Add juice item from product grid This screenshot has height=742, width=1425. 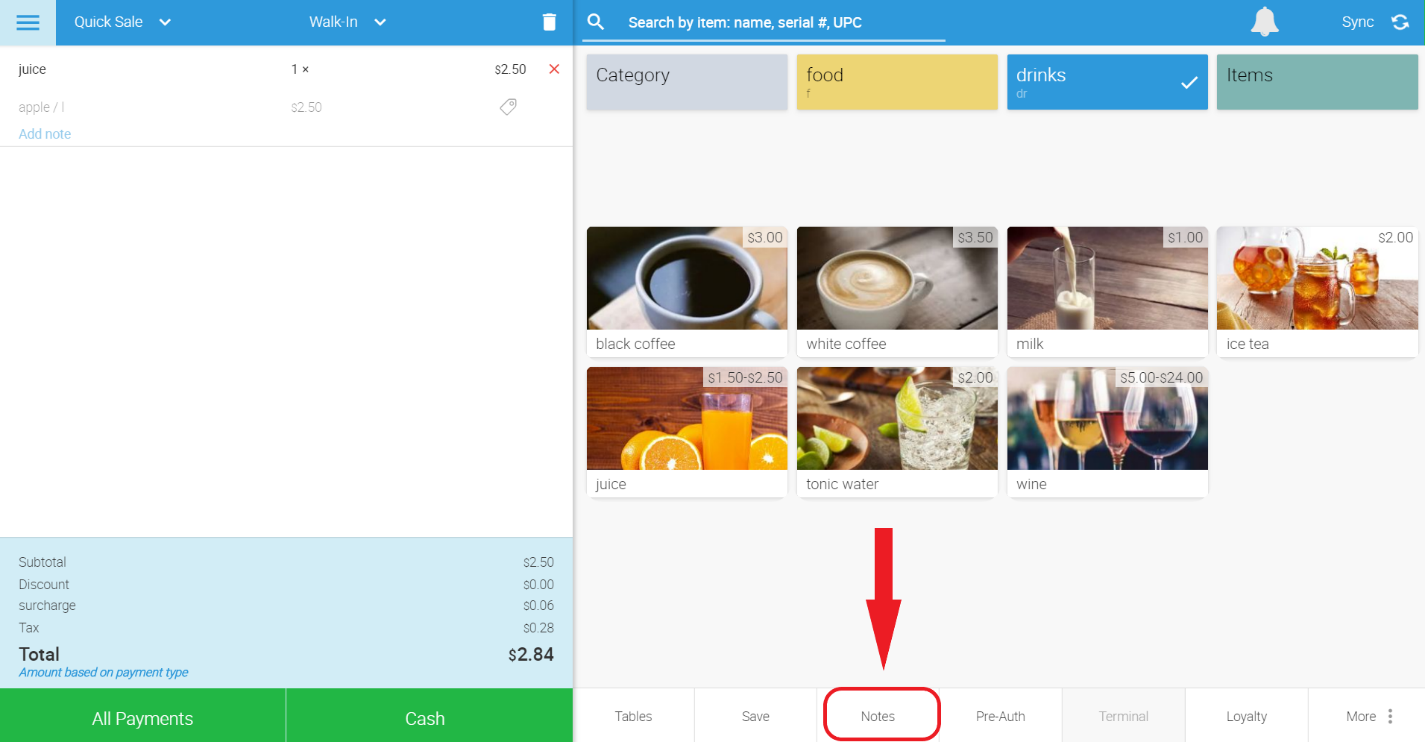[x=687, y=432]
